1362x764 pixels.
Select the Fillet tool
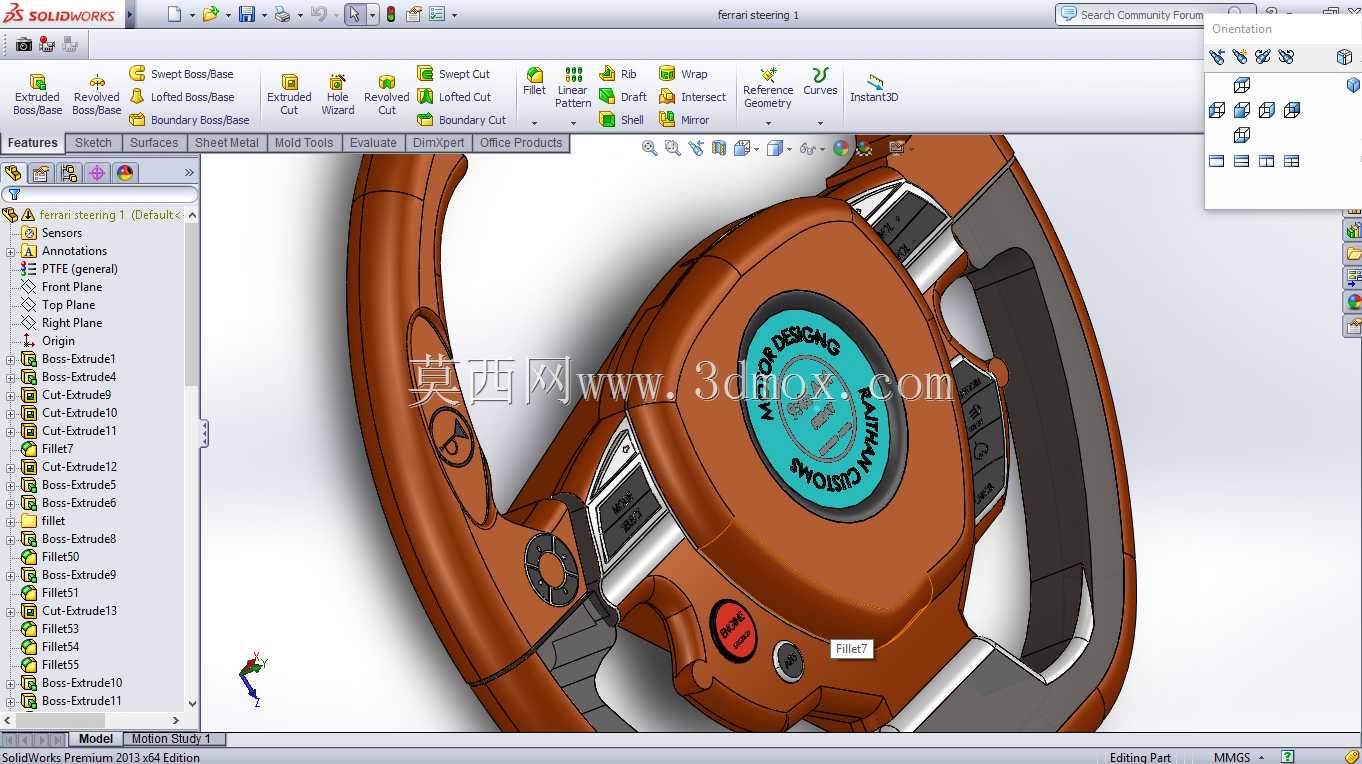coord(535,82)
